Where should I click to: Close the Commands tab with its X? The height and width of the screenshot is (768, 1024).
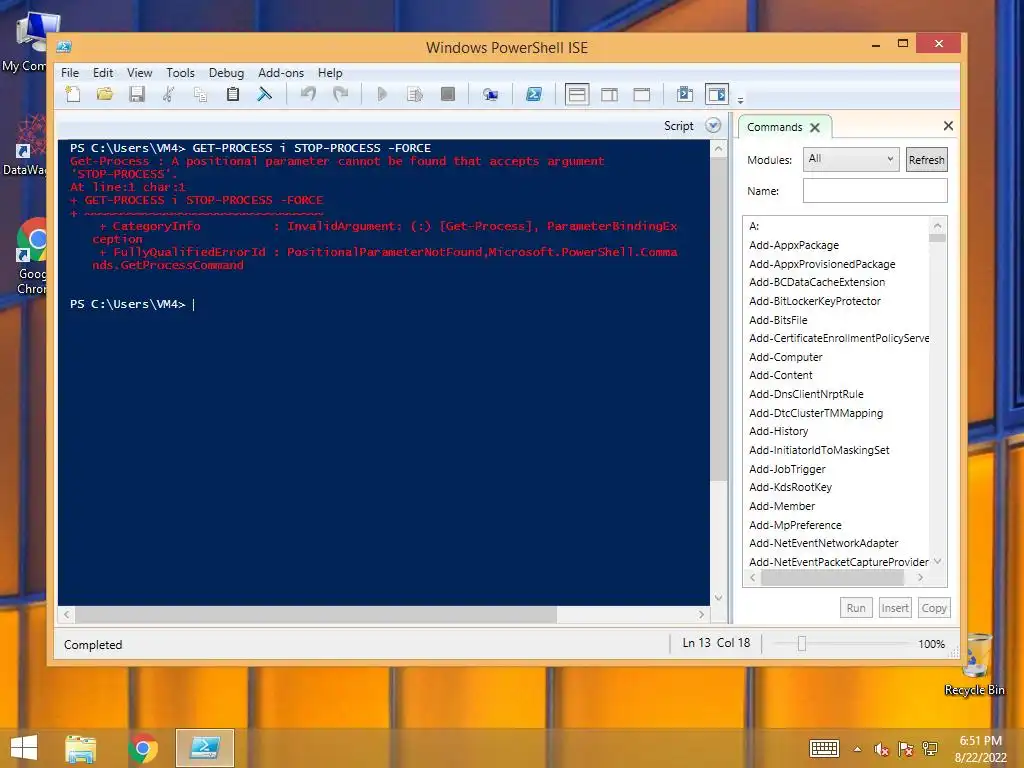(815, 127)
